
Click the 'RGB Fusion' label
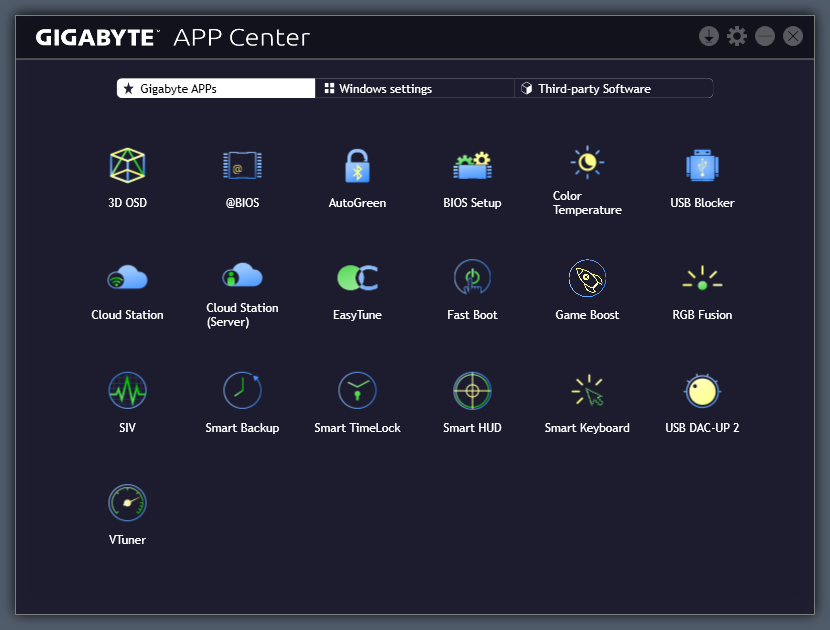pyautogui.click(x=702, y=315)
